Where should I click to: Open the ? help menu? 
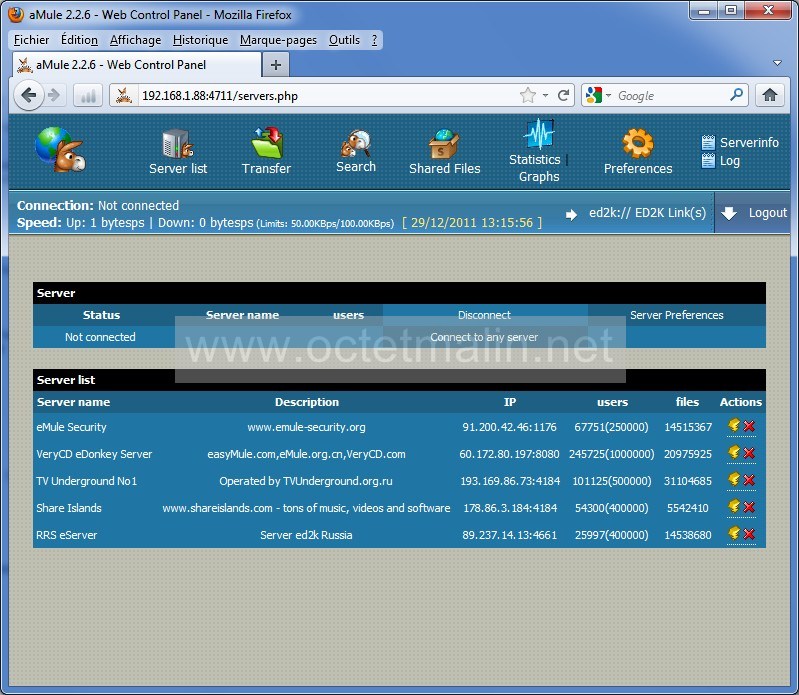point(375,40)
